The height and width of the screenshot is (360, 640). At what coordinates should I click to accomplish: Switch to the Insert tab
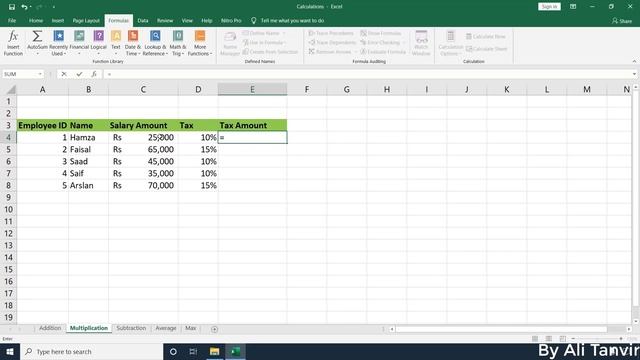point(58,20)
